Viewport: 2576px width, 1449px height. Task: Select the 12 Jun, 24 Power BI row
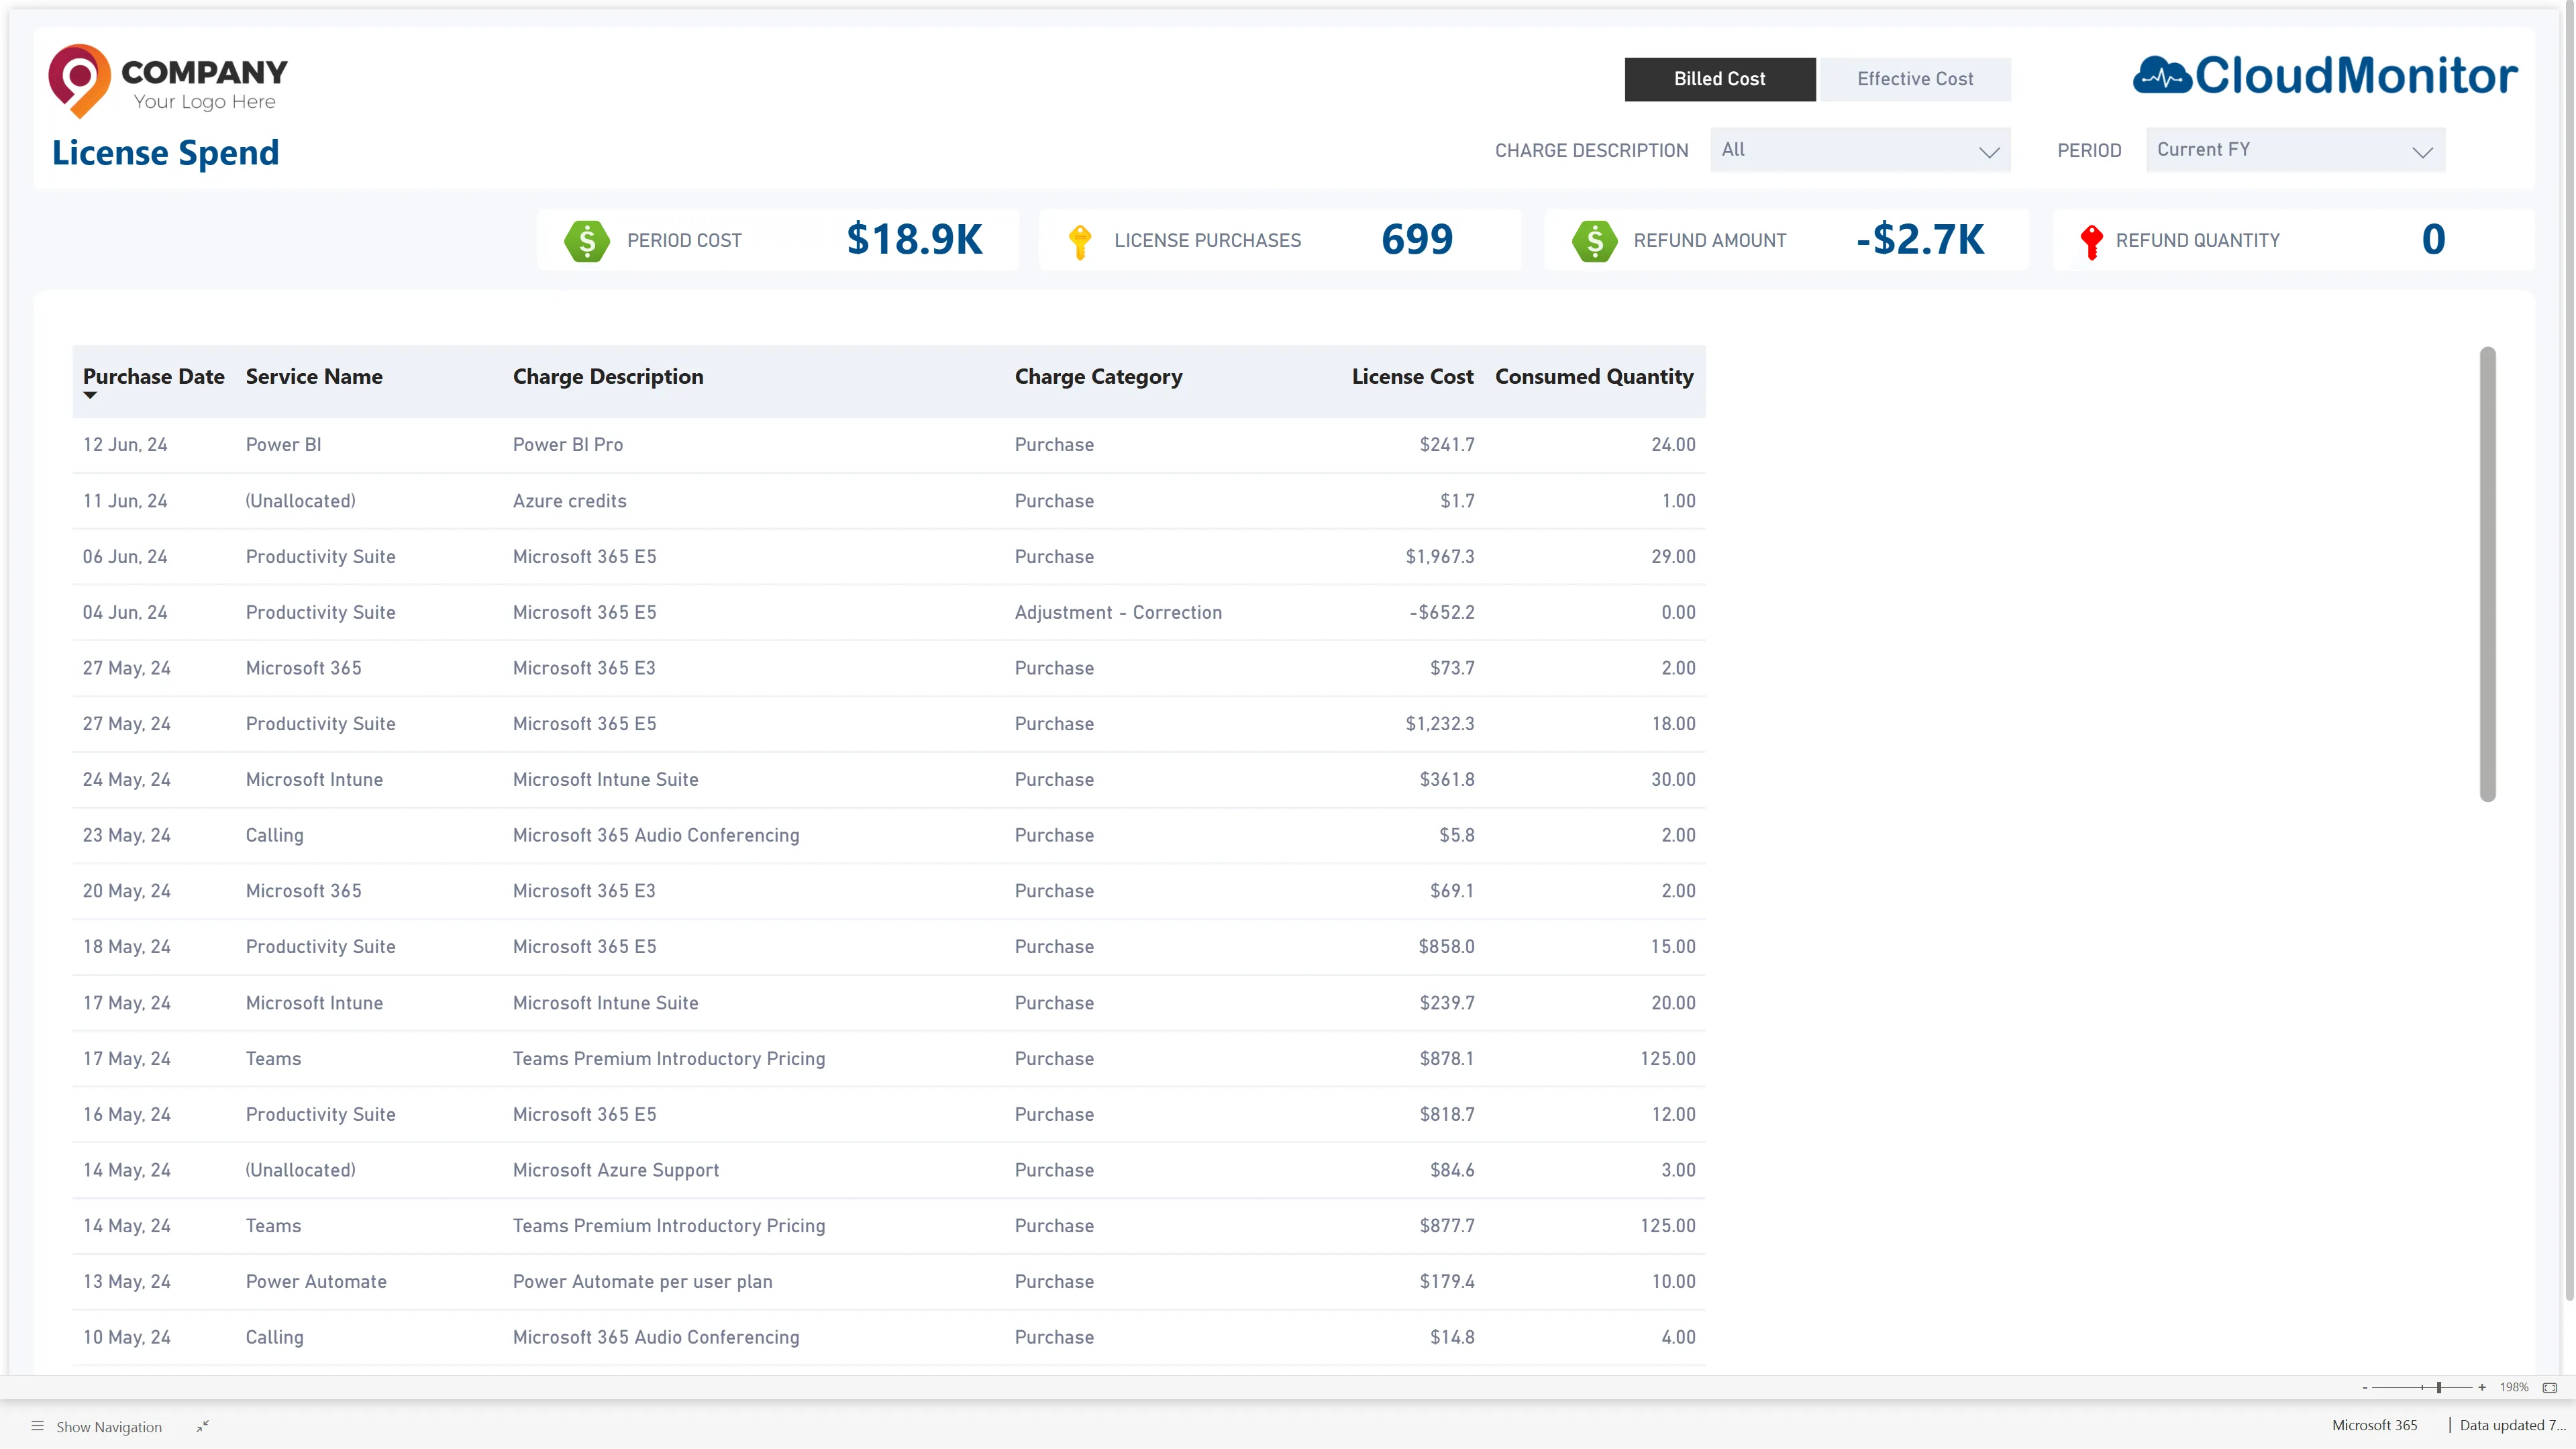[889, 445]
